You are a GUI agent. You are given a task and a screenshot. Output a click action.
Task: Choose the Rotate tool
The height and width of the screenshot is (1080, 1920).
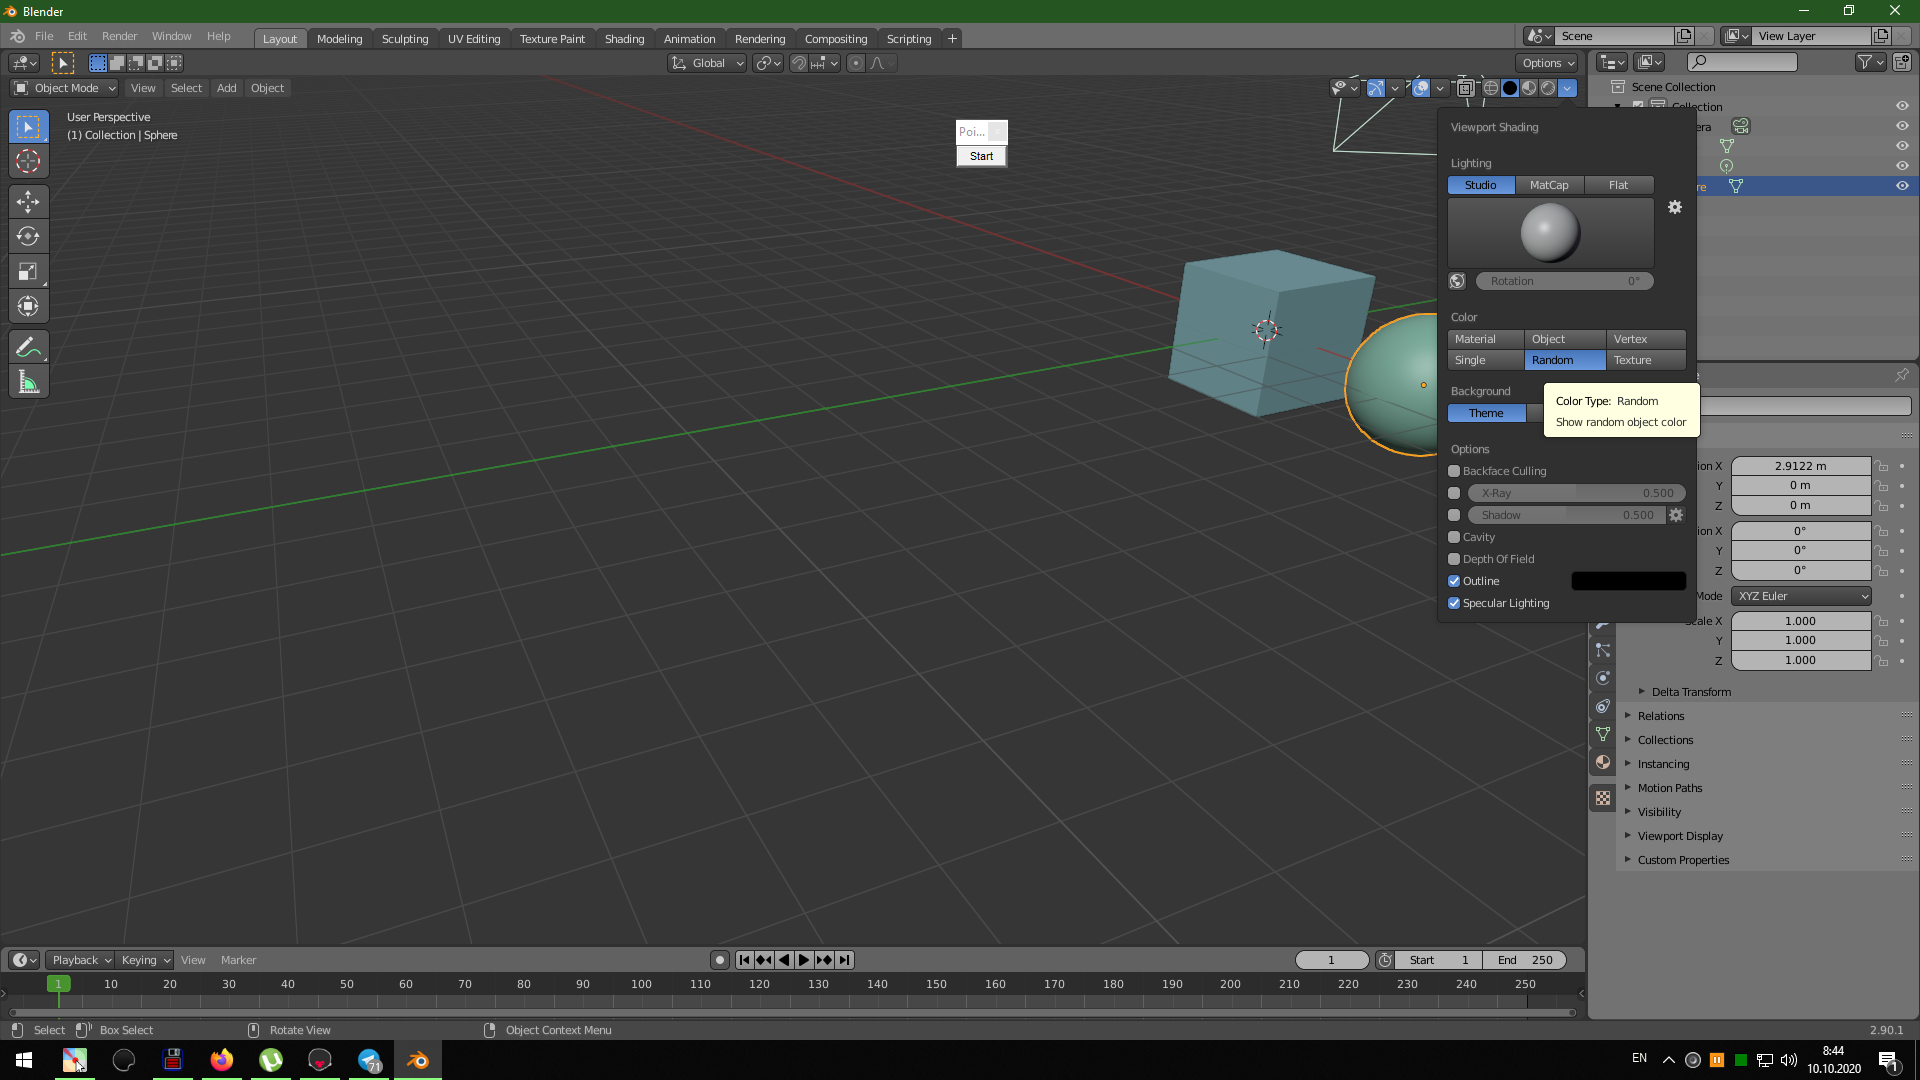[28, 237]
